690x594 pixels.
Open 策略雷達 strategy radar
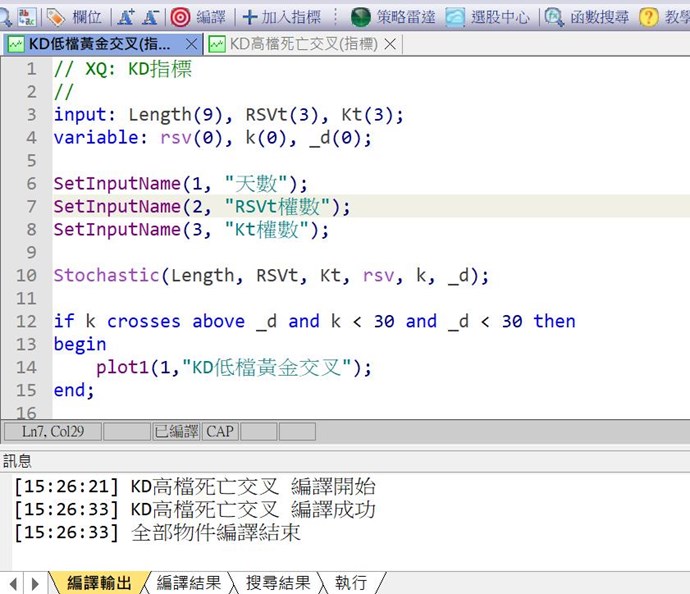coord(361,17)
